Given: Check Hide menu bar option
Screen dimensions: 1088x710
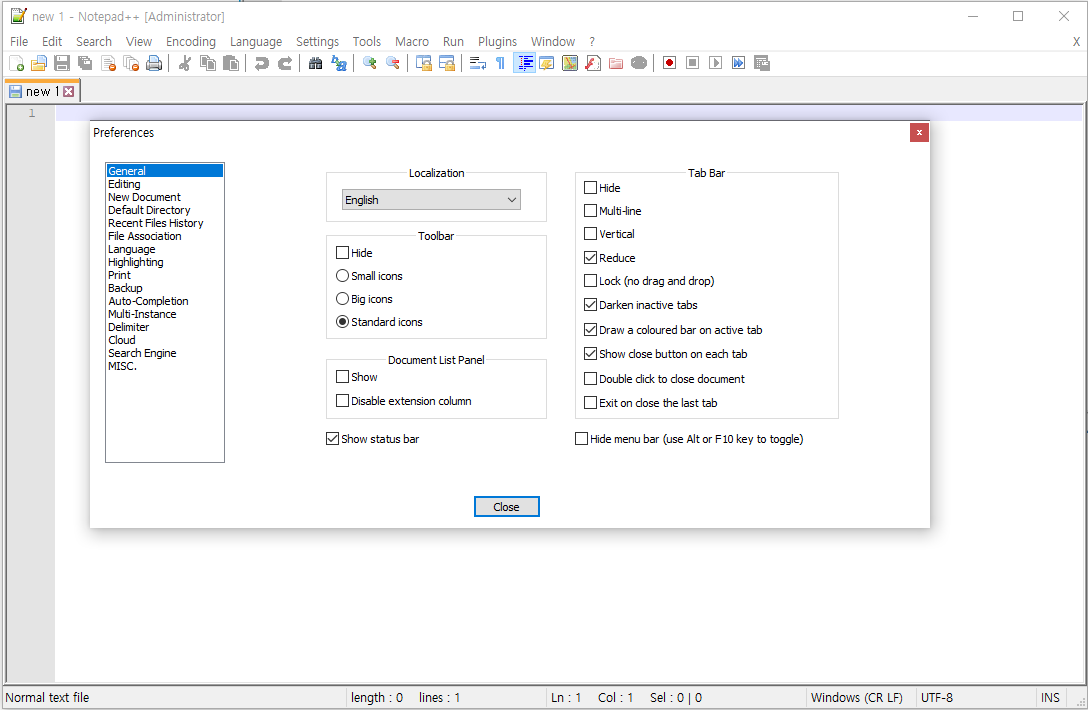Looking at the screenshot, I should 581,439.
